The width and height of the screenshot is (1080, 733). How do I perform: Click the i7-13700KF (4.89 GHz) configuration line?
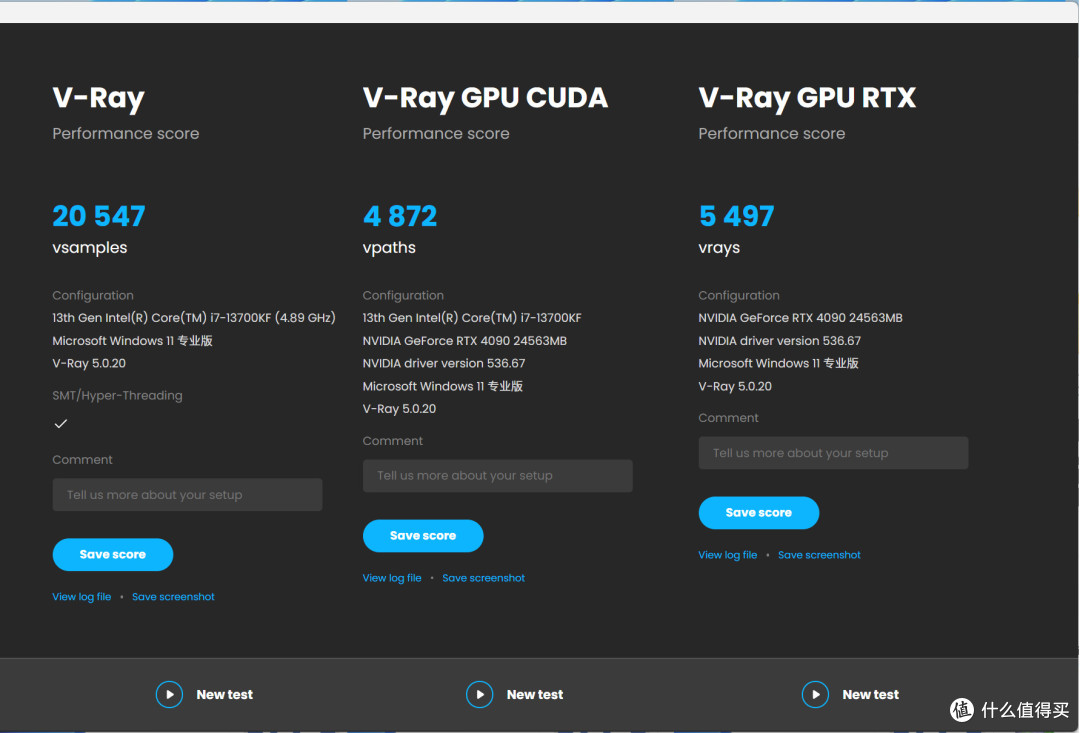point(194,318)
